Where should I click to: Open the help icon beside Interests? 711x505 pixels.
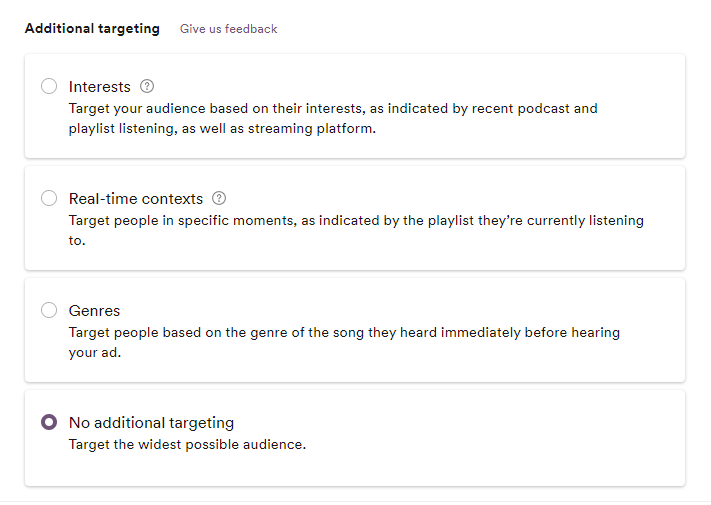click(x=147, y=86)
